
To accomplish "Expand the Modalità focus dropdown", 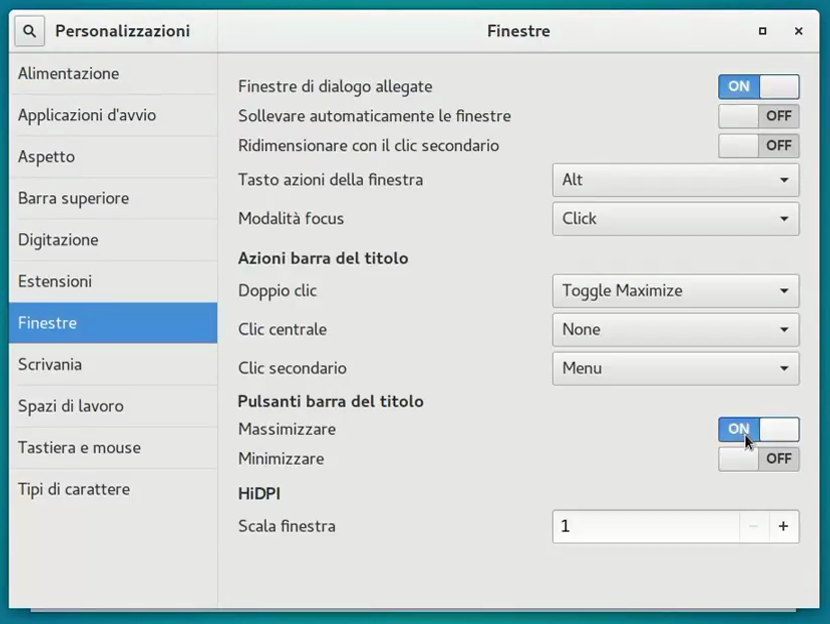I will tap(675, 219).
